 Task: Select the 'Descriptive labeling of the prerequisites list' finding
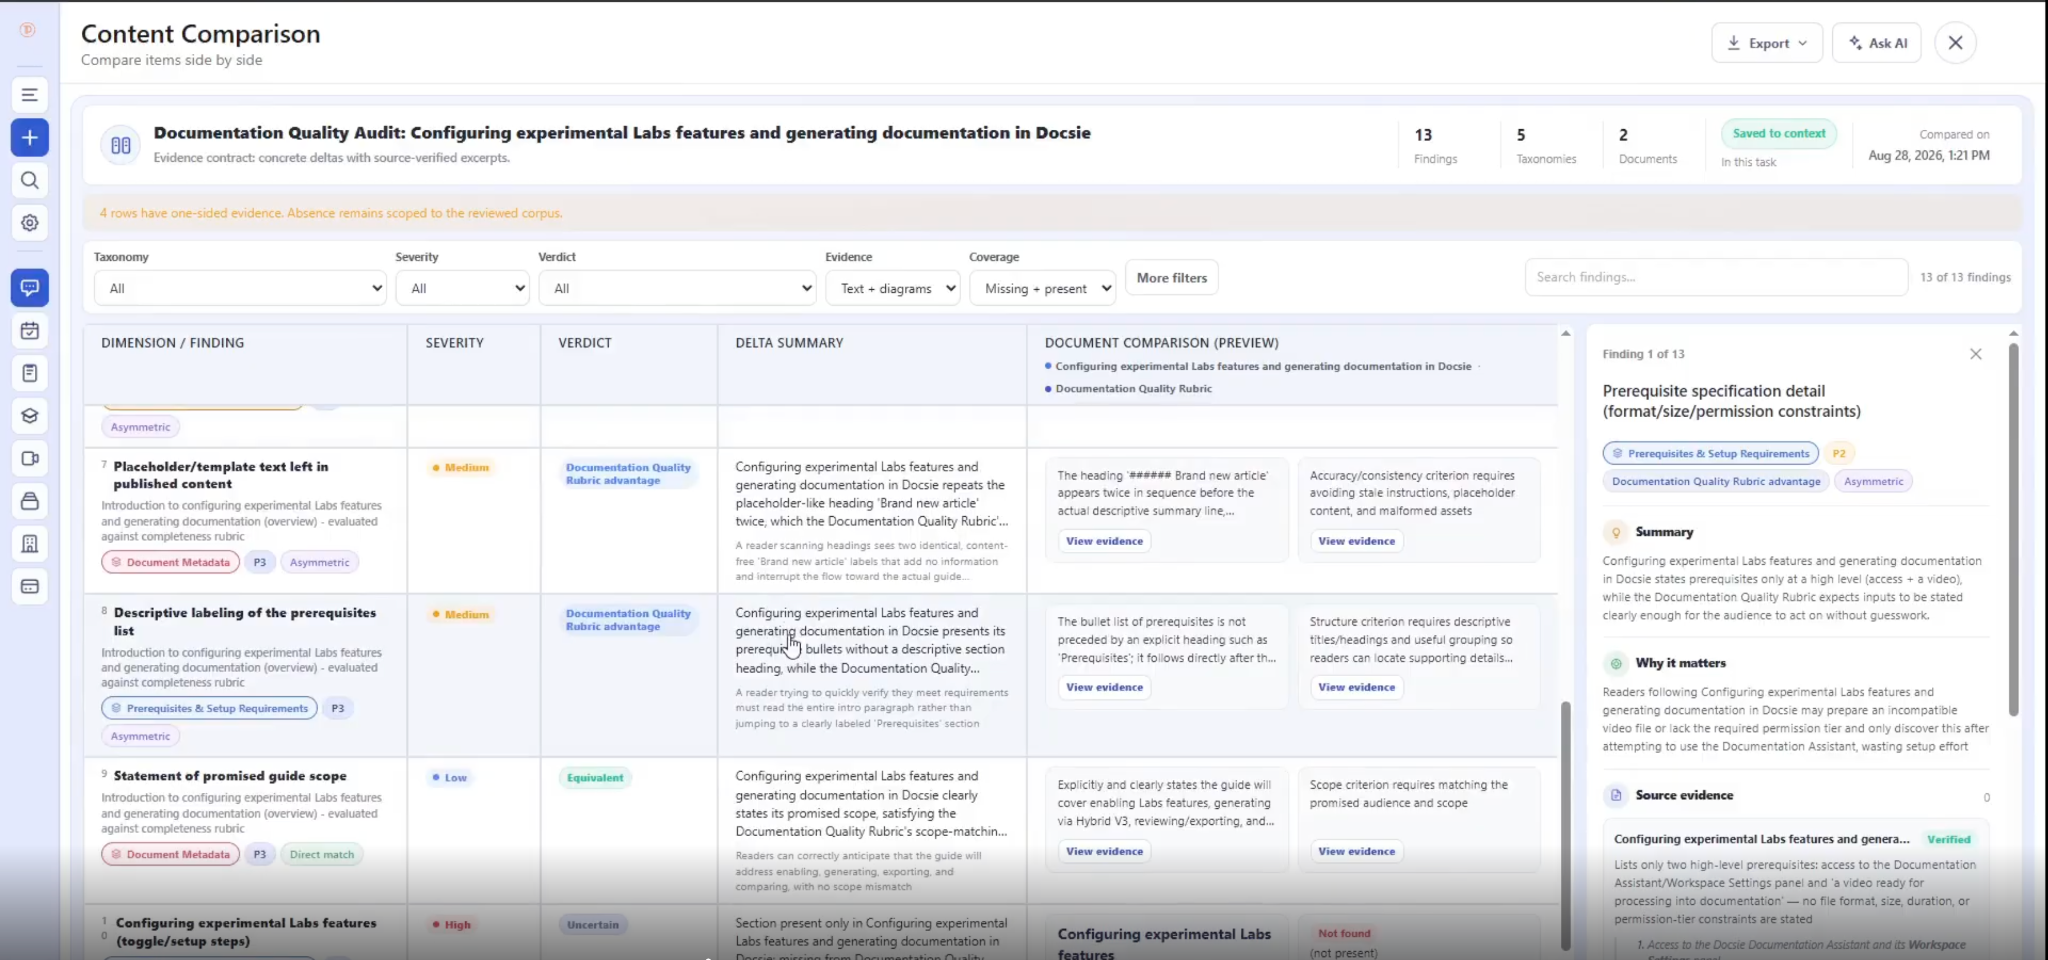pyautogui.click(x=245, y=621)
